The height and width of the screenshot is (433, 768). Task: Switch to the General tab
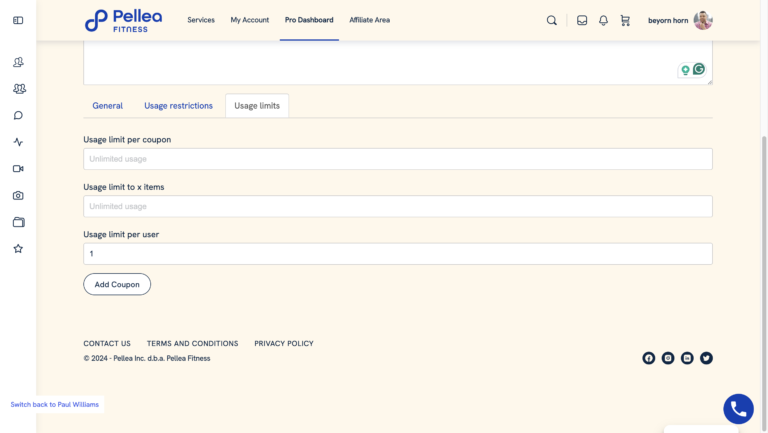point(108,106)
